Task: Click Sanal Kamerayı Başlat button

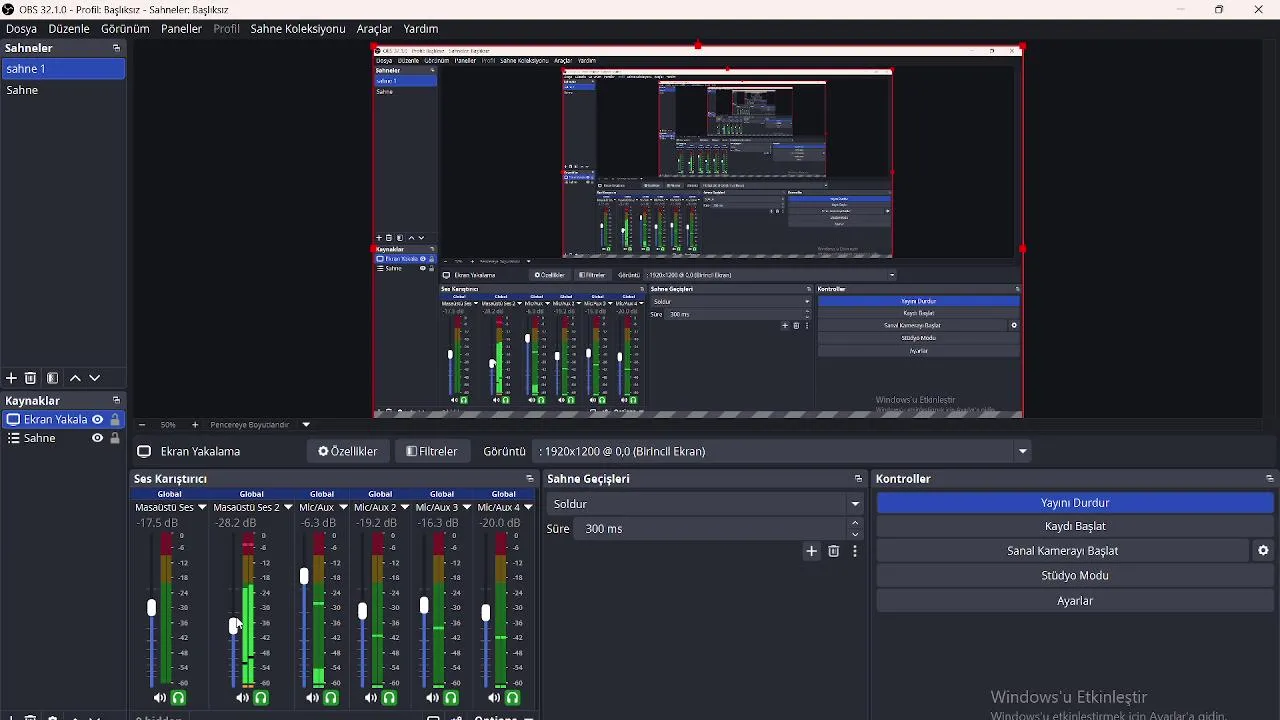Action: pyautogui.click(x=1063, y=551)
